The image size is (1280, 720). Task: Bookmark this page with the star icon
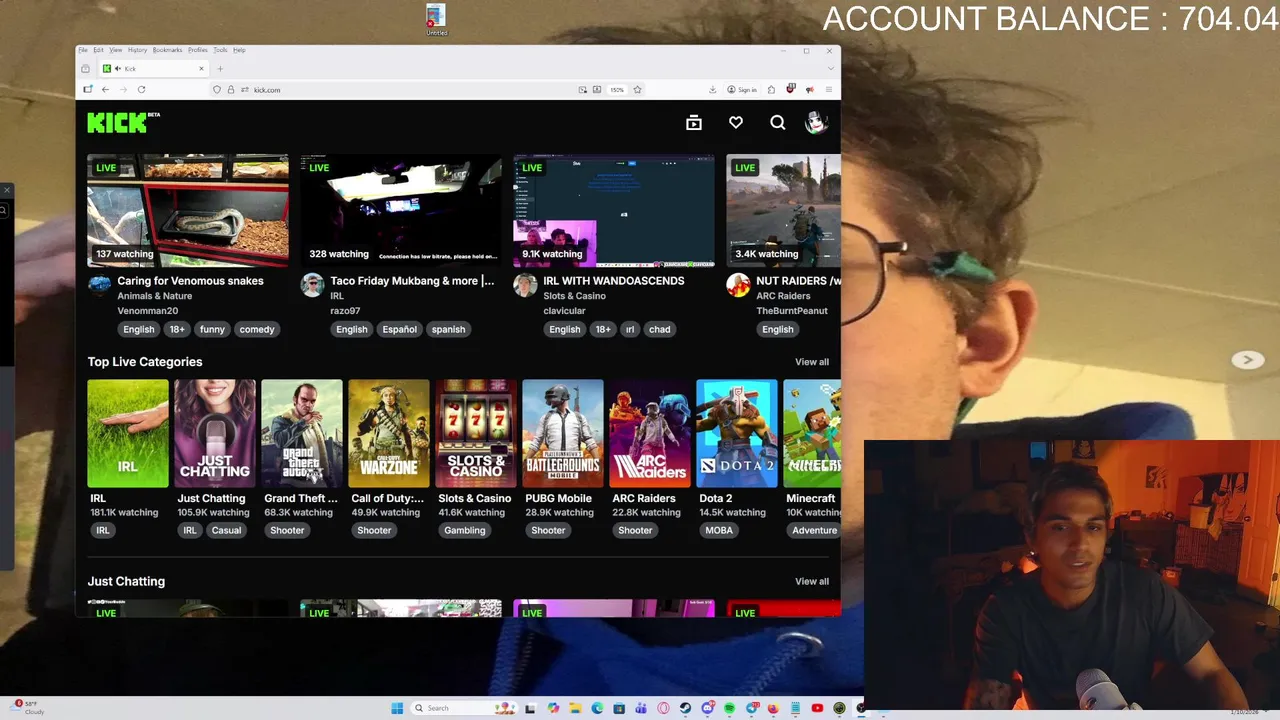(x=637, y=90)
